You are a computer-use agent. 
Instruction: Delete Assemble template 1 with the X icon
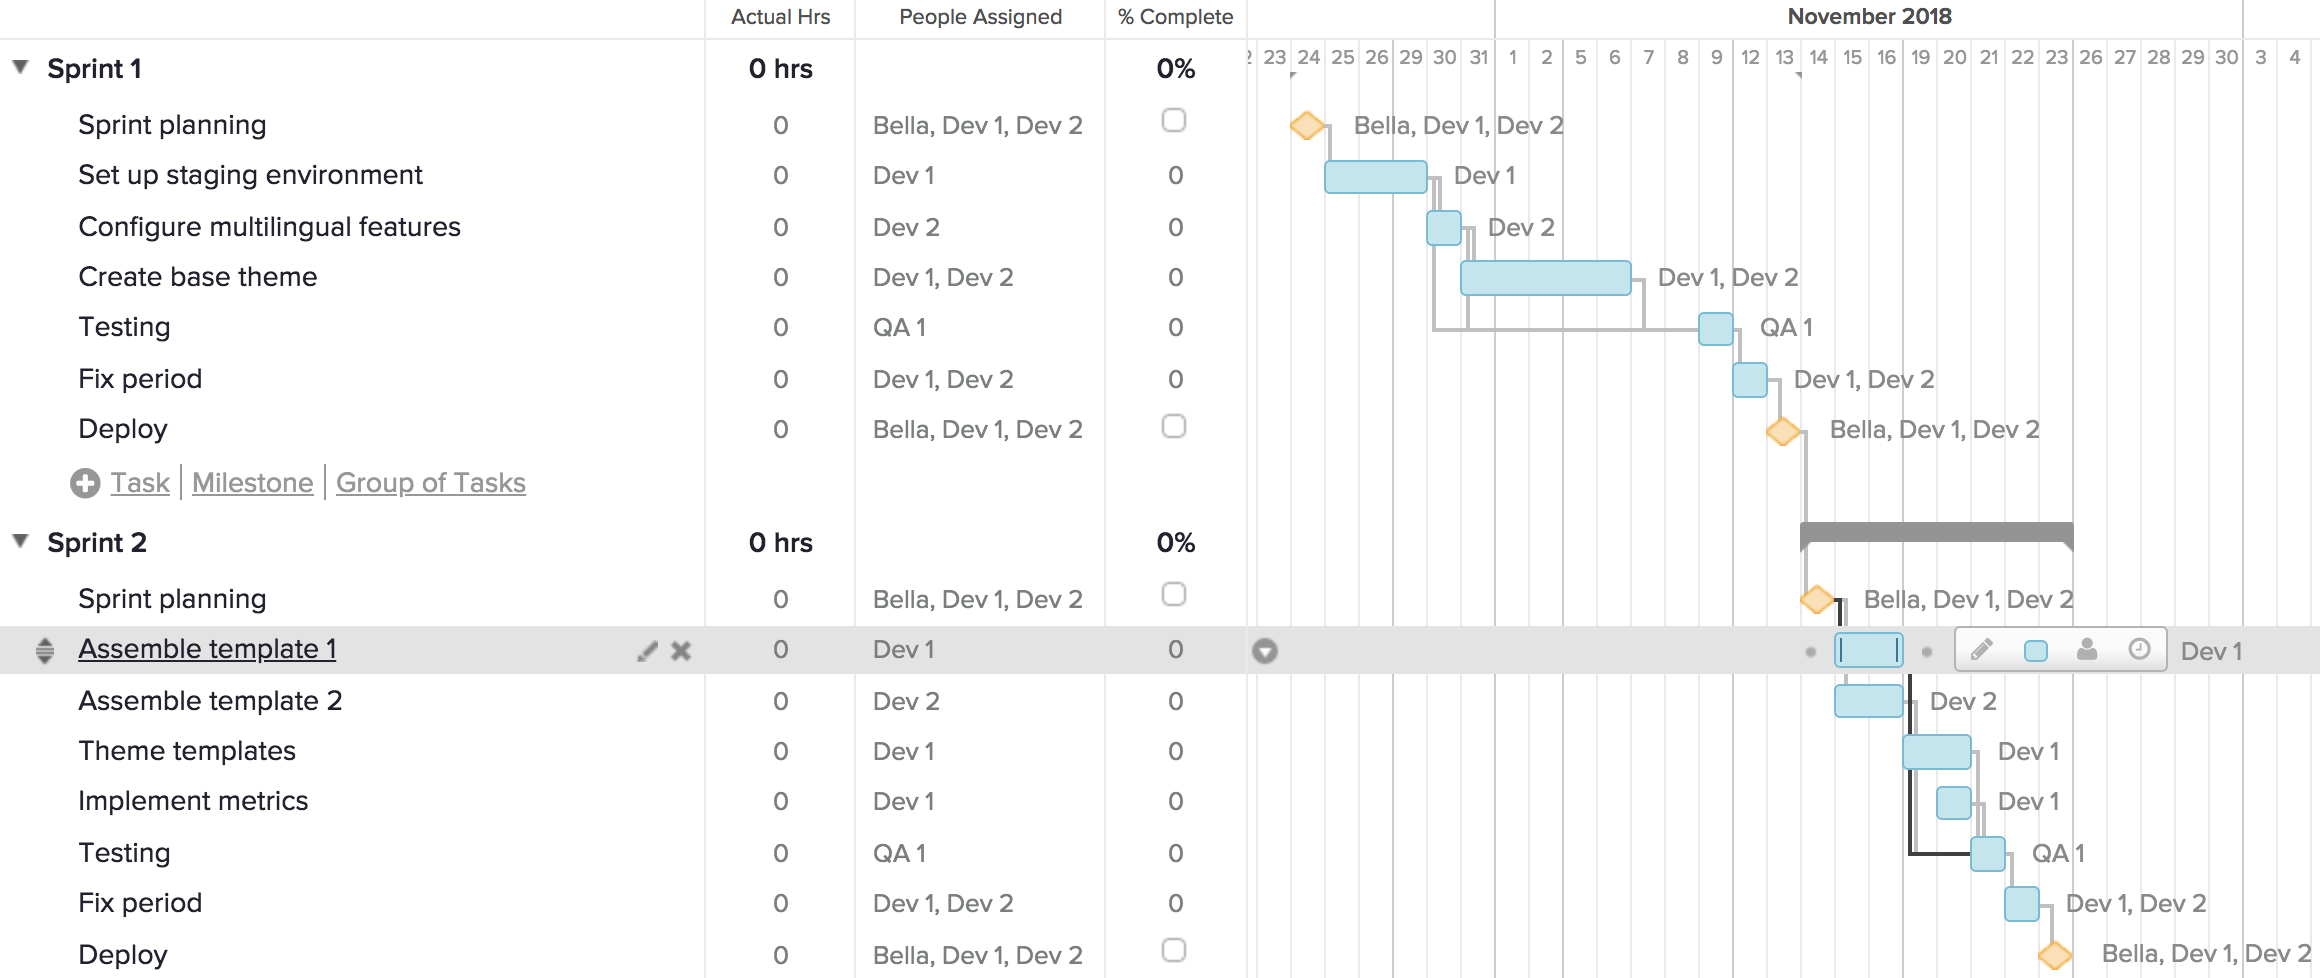(680, 650)
